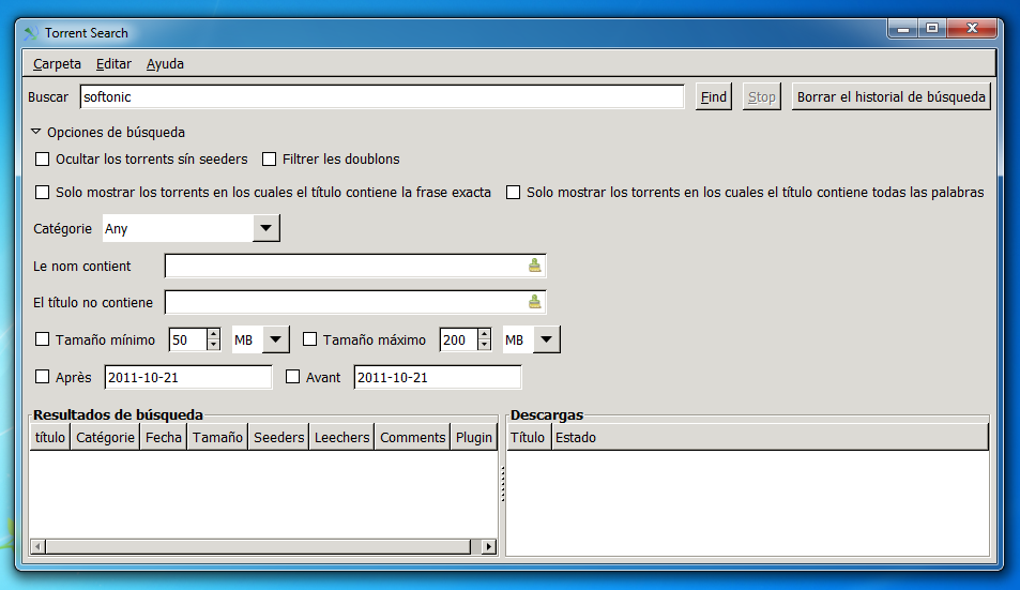
Task: Open the Carpeta menu
Action: (x=57, y=64)
